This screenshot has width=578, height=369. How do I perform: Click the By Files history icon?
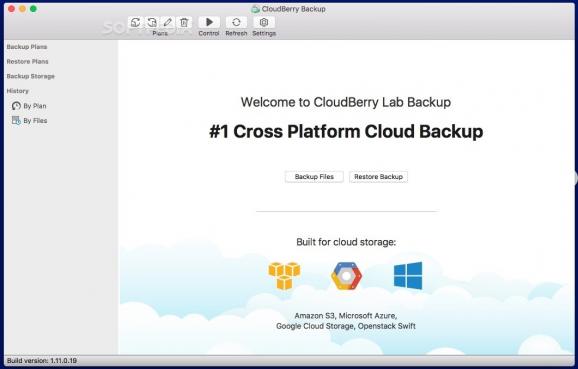(16, 121)
